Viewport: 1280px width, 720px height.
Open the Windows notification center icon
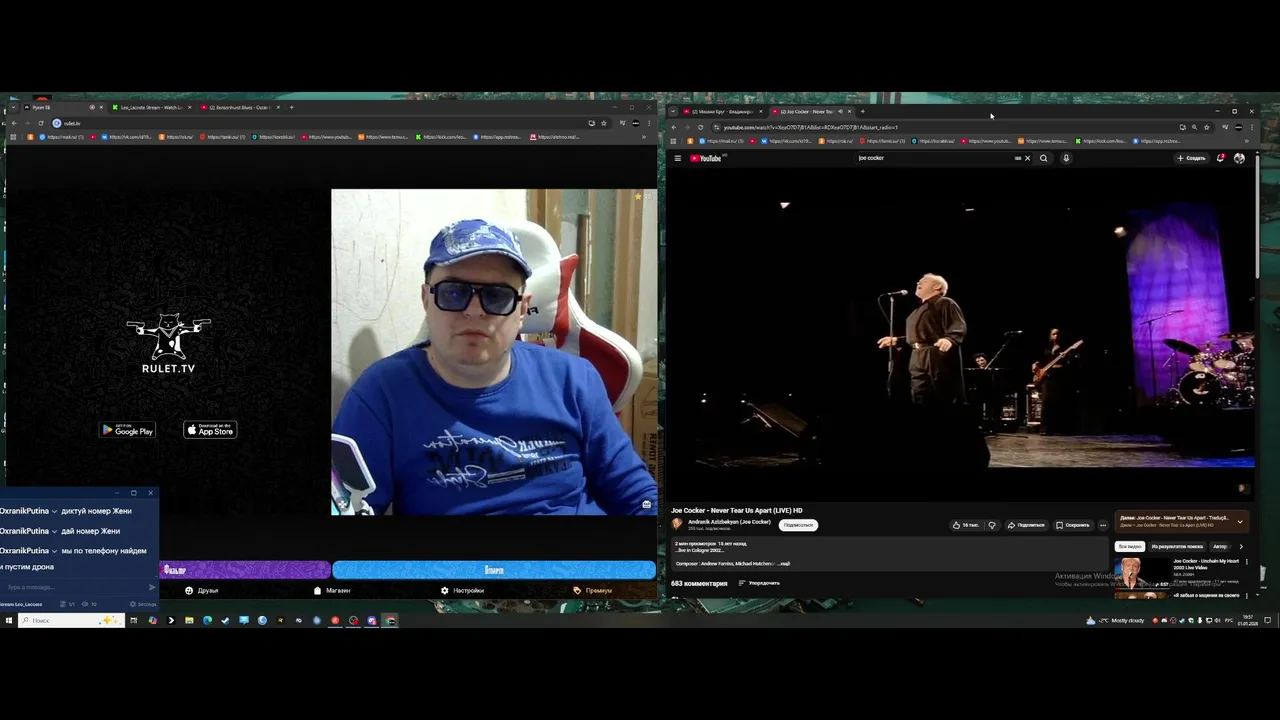[x=1269, y=620]
